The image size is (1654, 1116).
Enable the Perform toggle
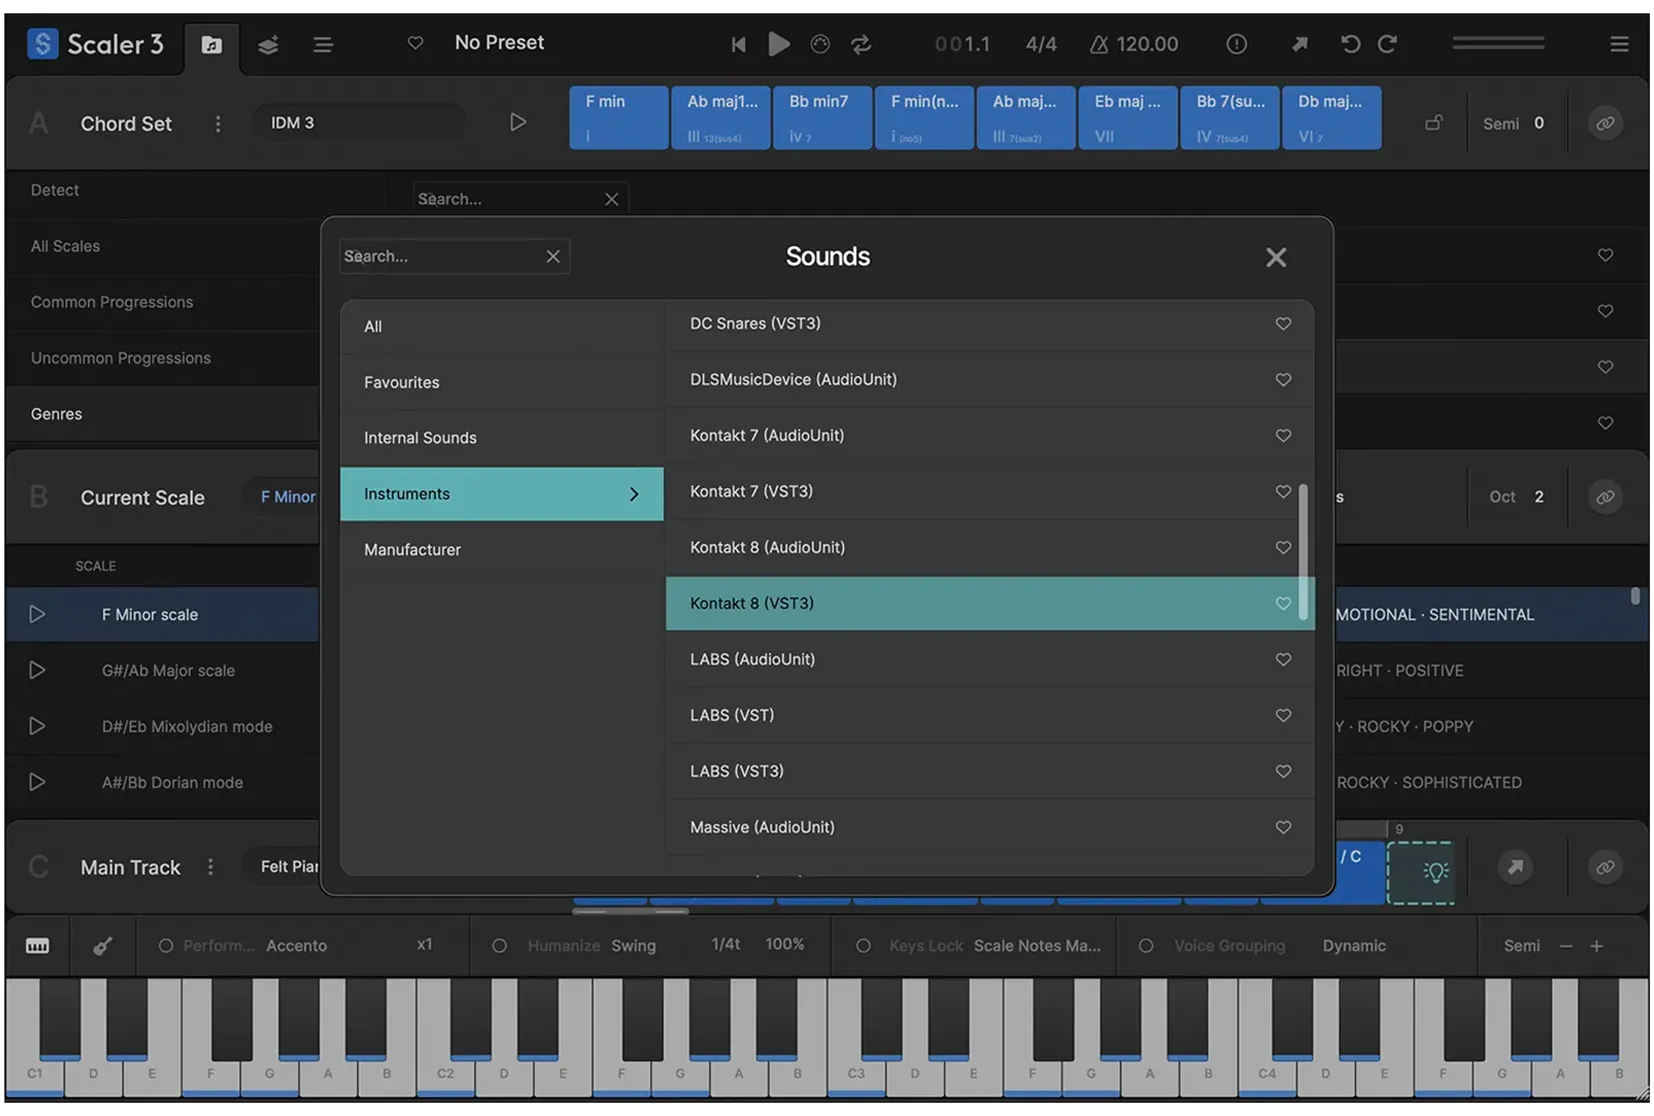coord(166,946)
